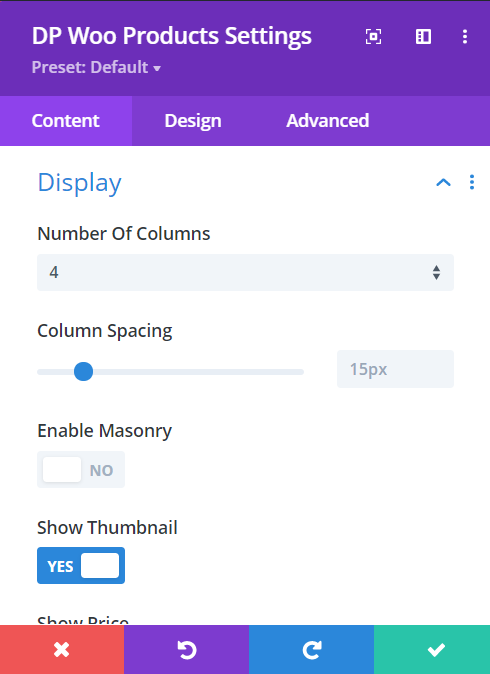This screenshot has height=674, width=490.
Task: Collapse the Display section chevron
Action: click(x=443, y=182)
